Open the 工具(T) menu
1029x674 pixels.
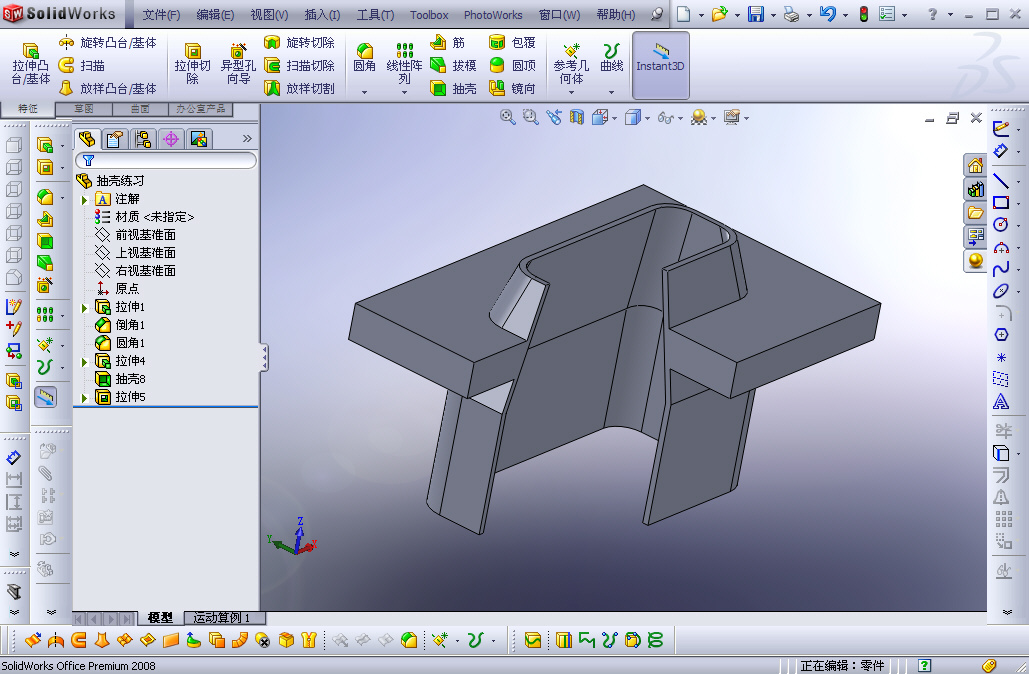pos(375,14)
